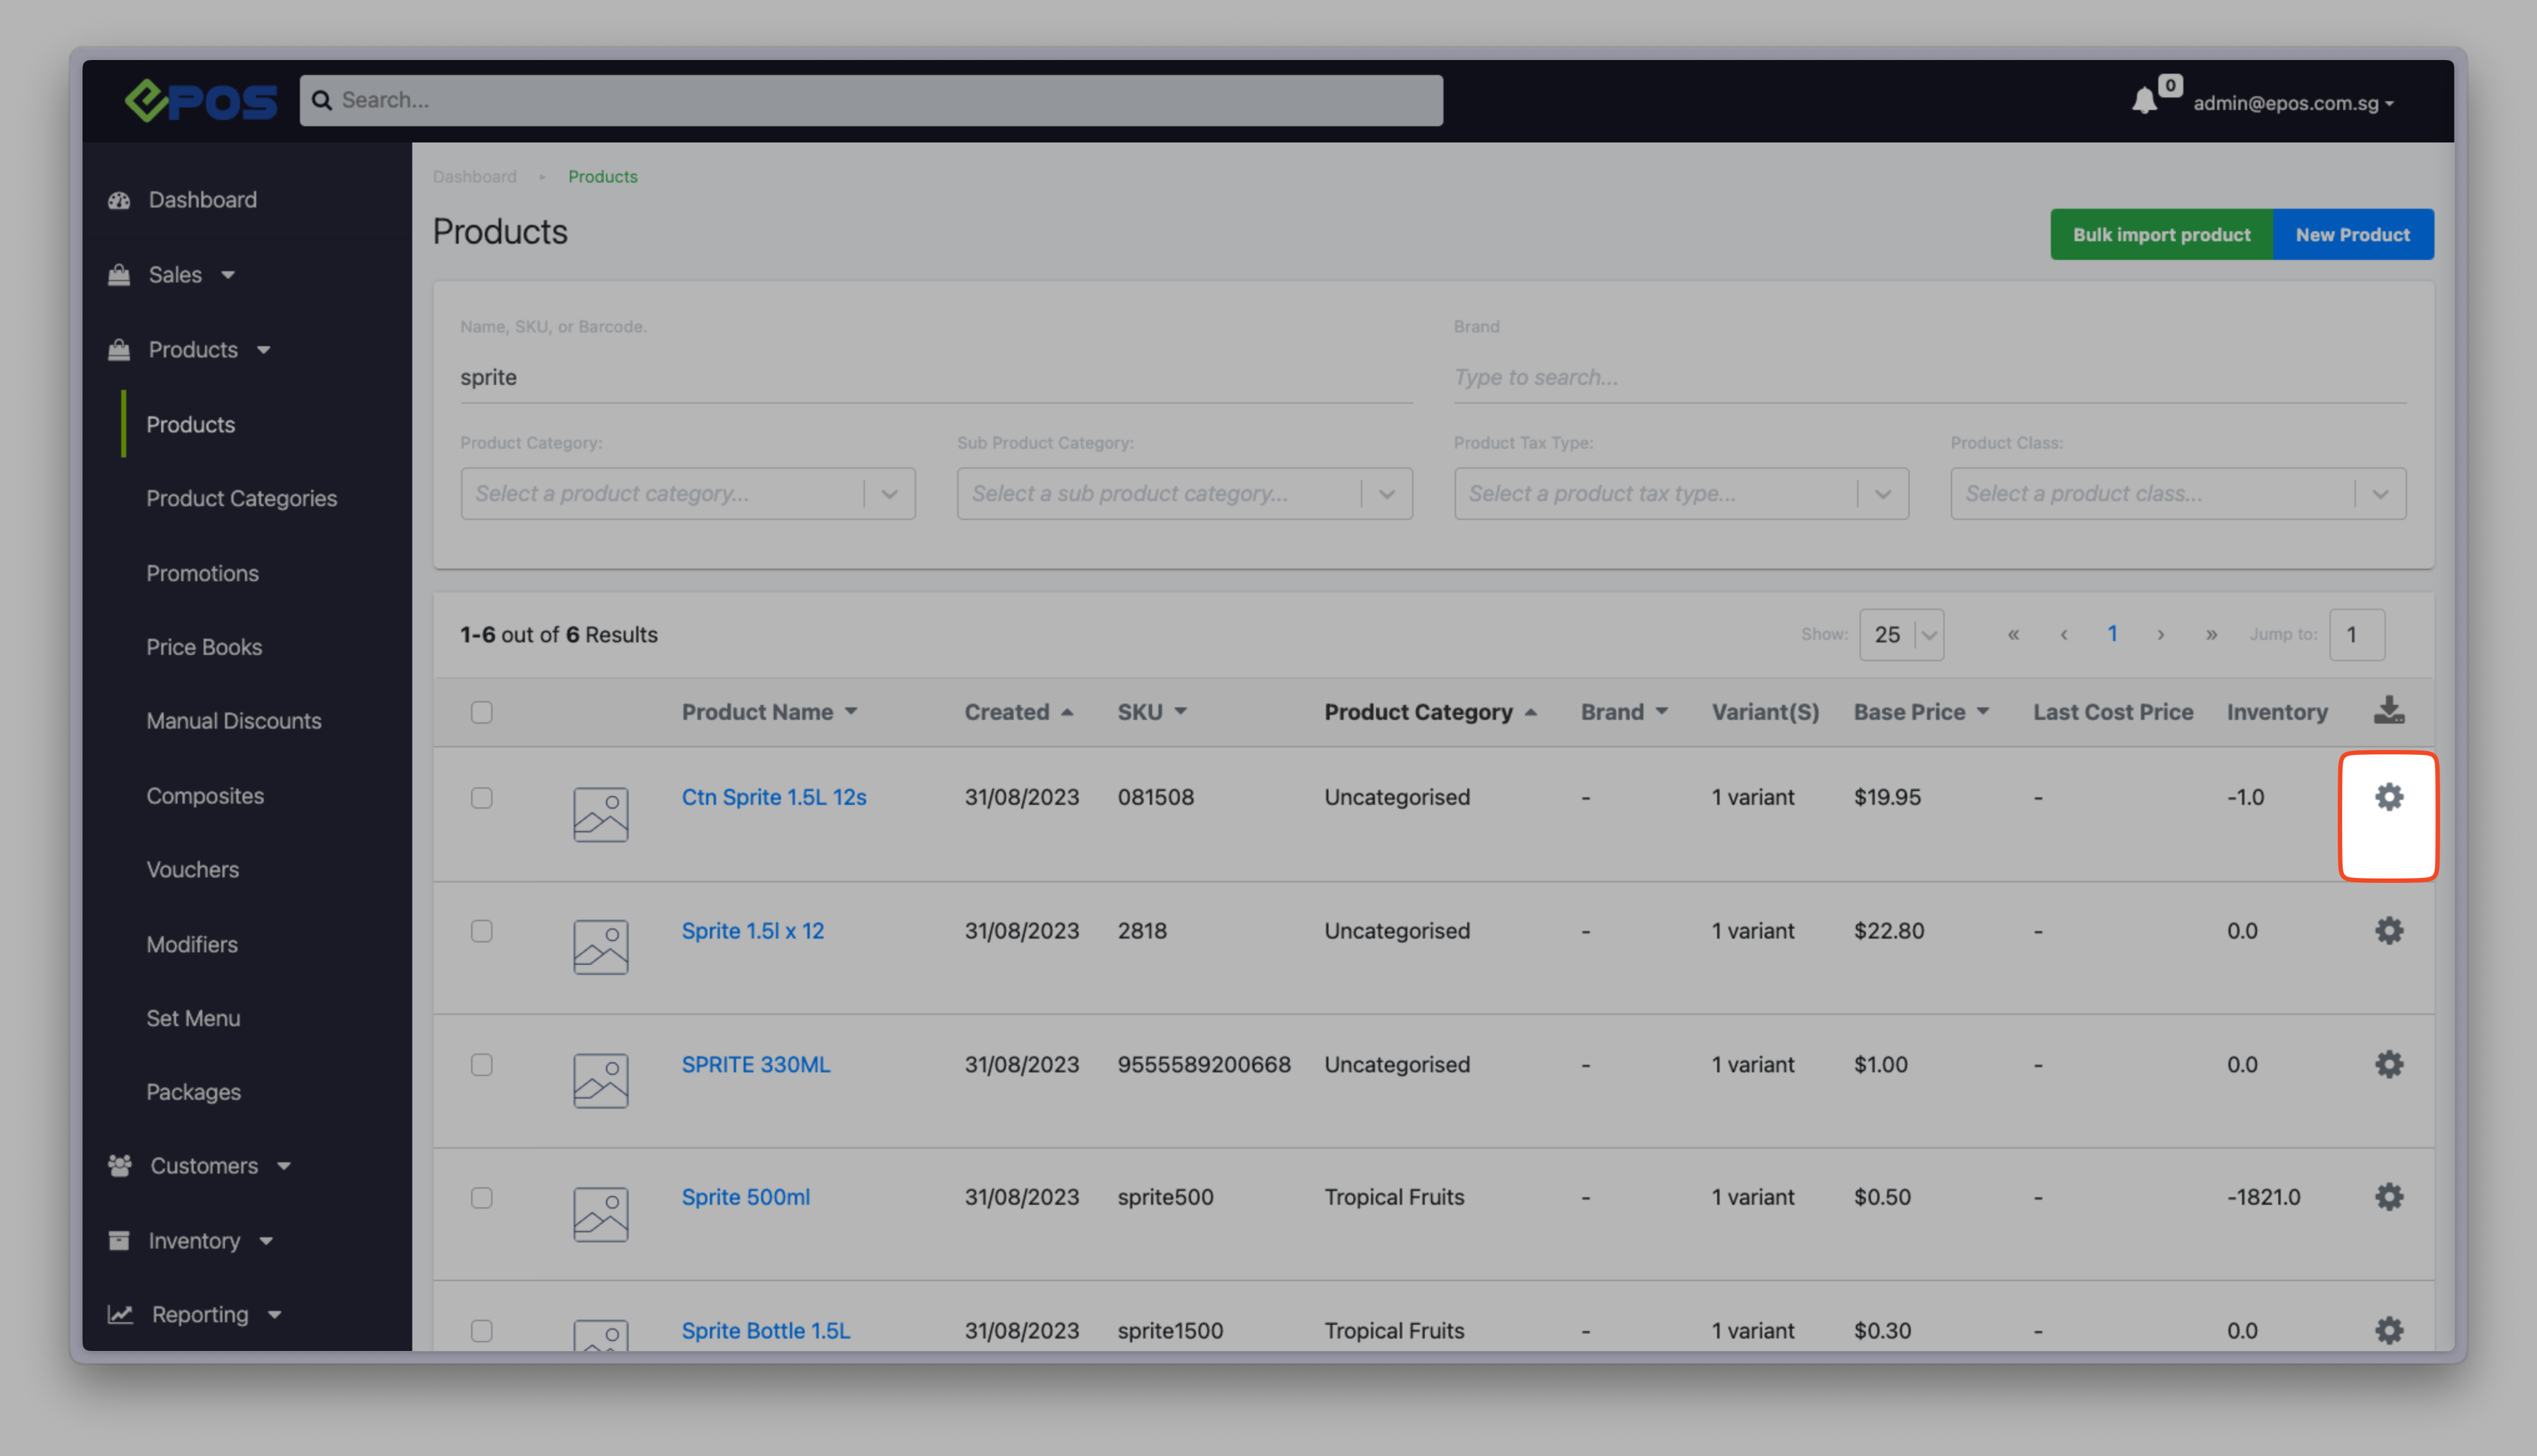Open the Product Category dropdown

point(688,494)
